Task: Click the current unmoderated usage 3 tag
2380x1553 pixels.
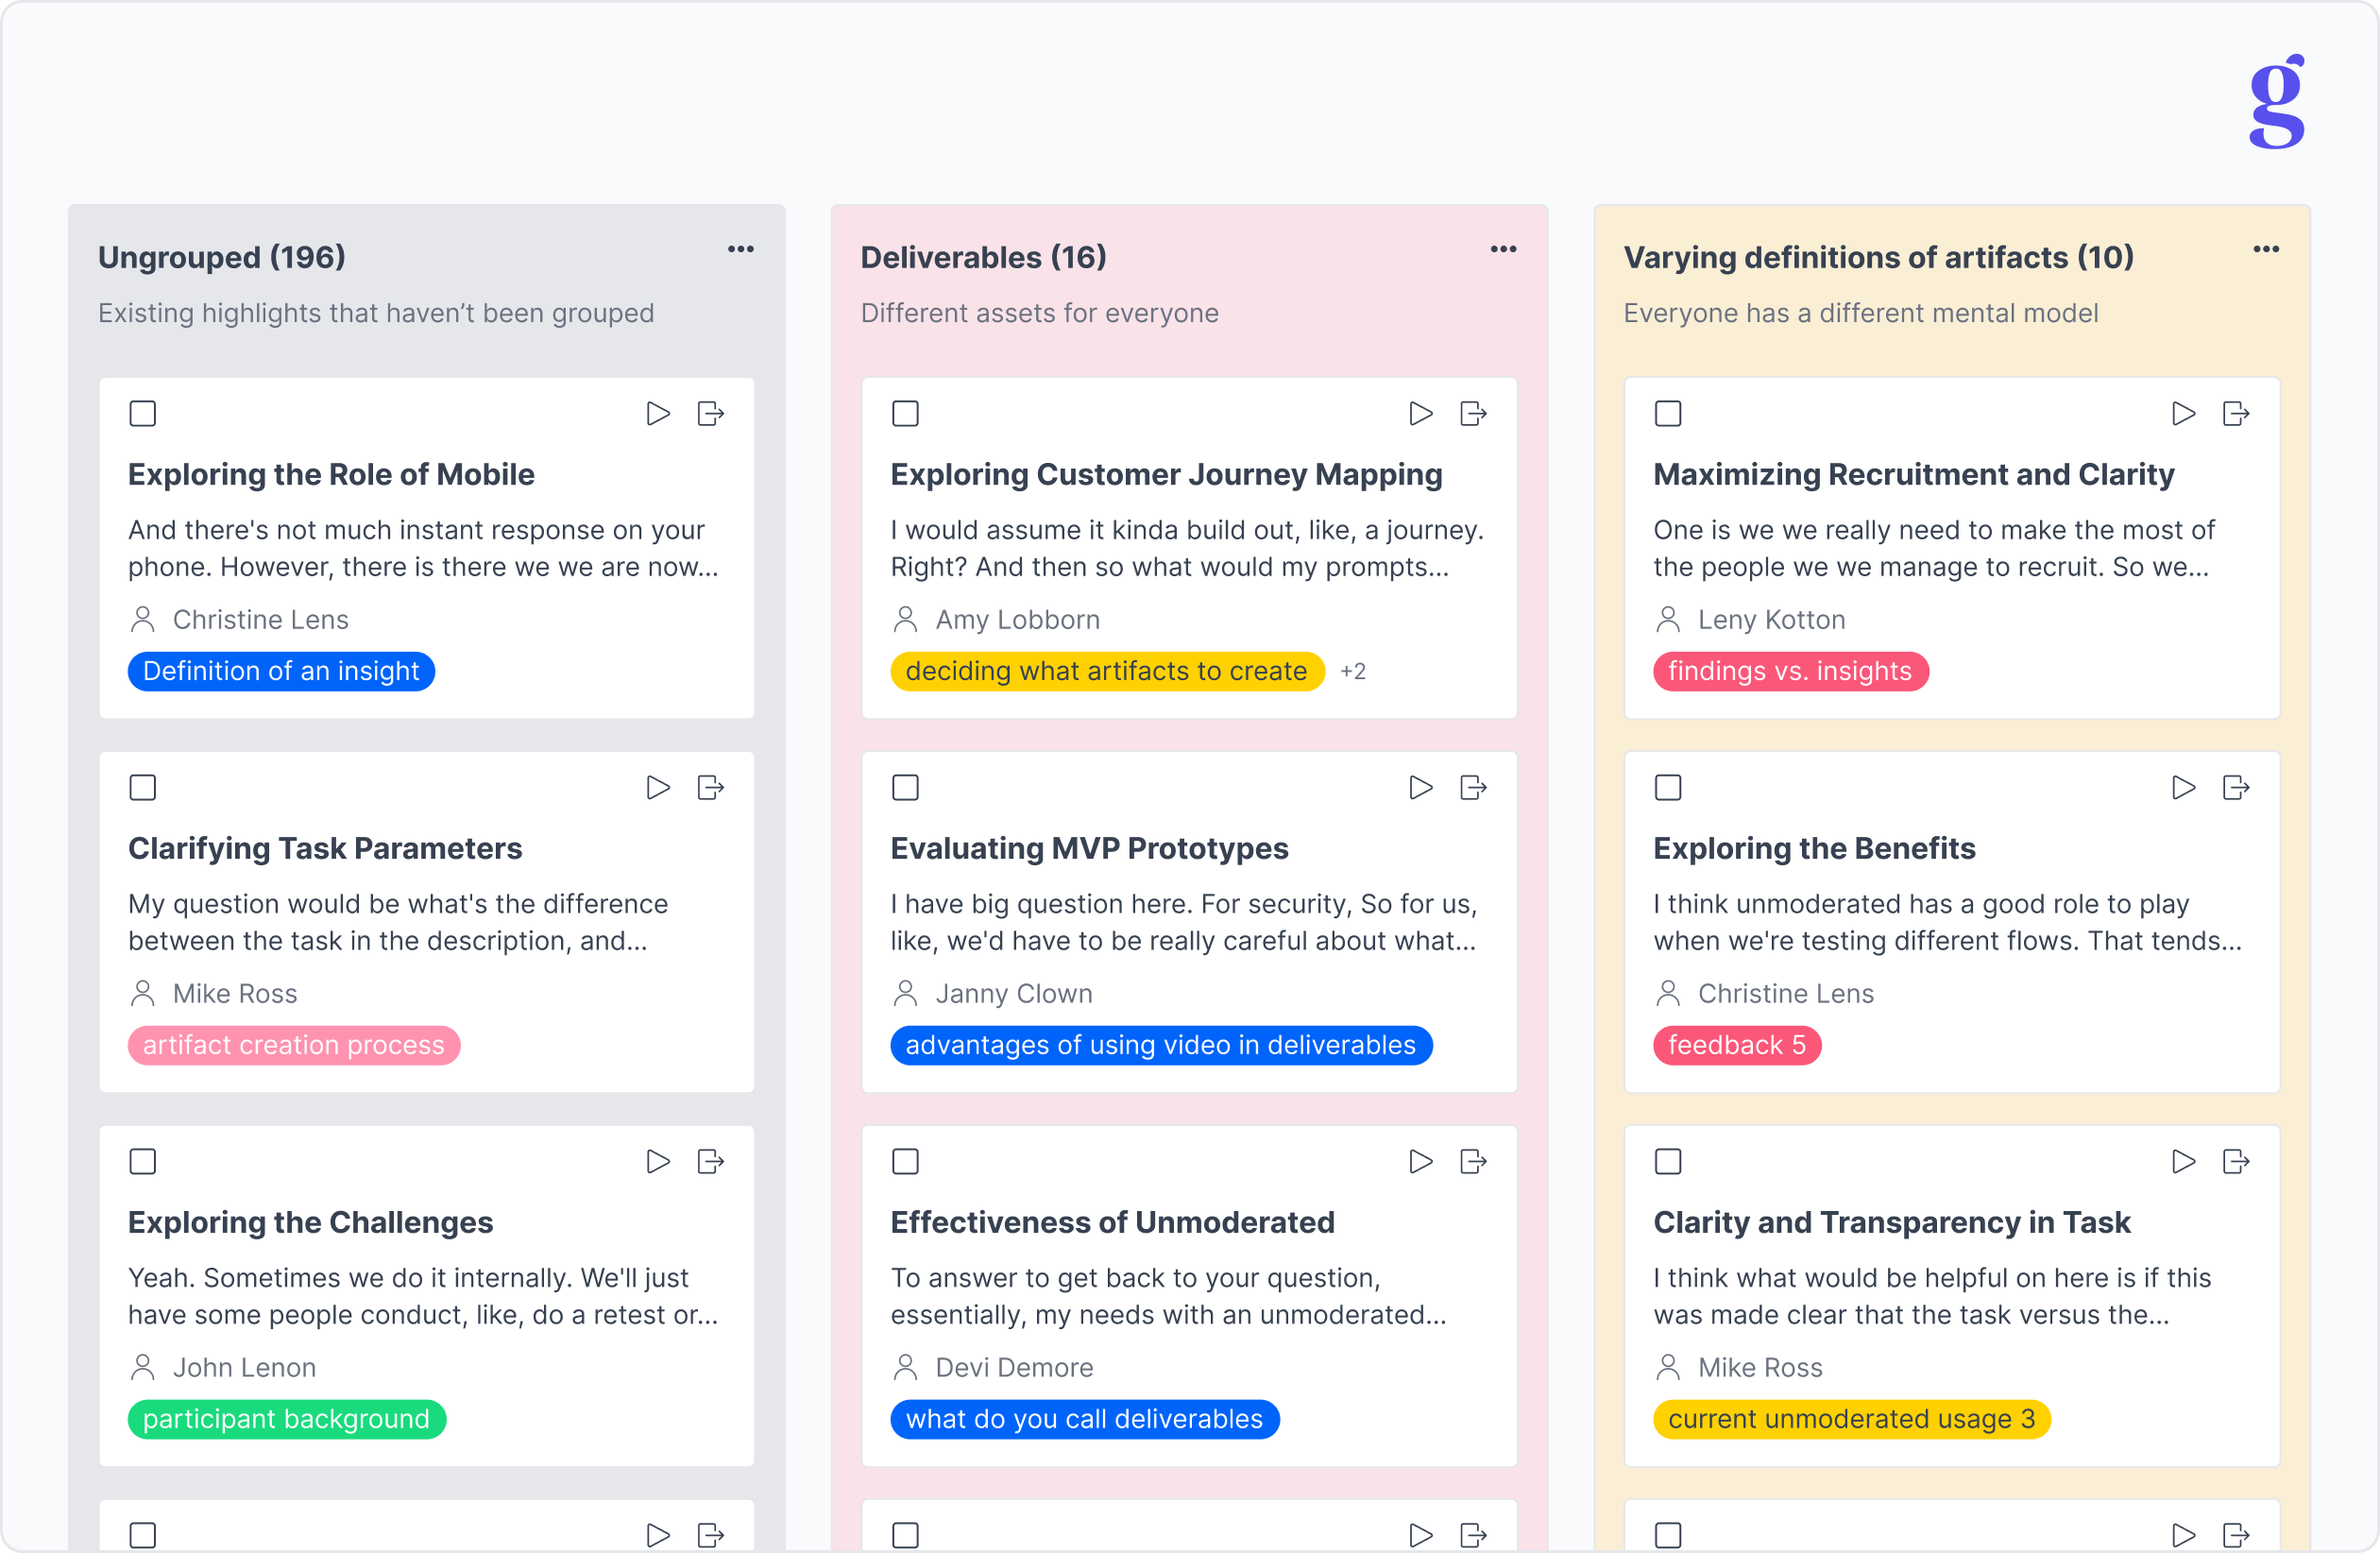Action: tap(1852, 1420)
